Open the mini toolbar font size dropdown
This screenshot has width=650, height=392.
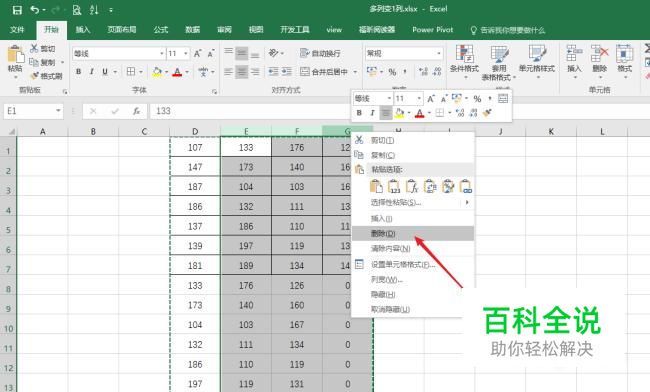pyautogui.click(x=419, y=98)
